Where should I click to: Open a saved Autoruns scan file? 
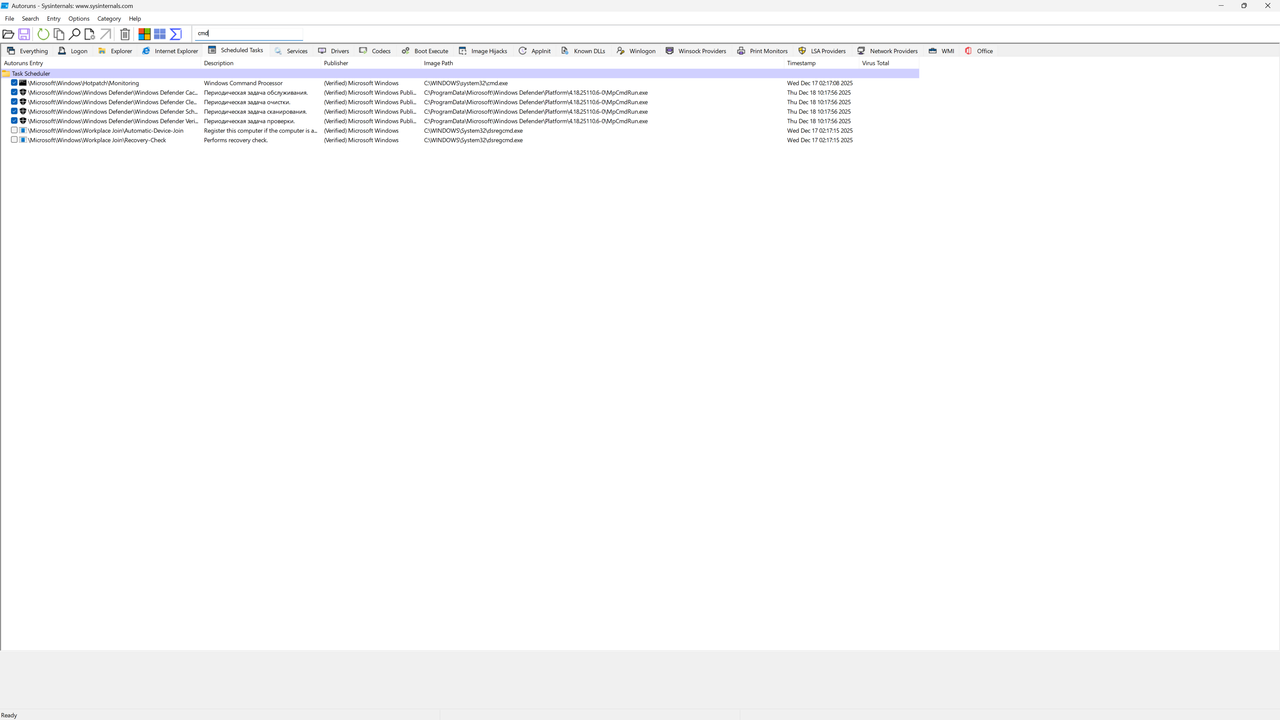coord(8,33)
